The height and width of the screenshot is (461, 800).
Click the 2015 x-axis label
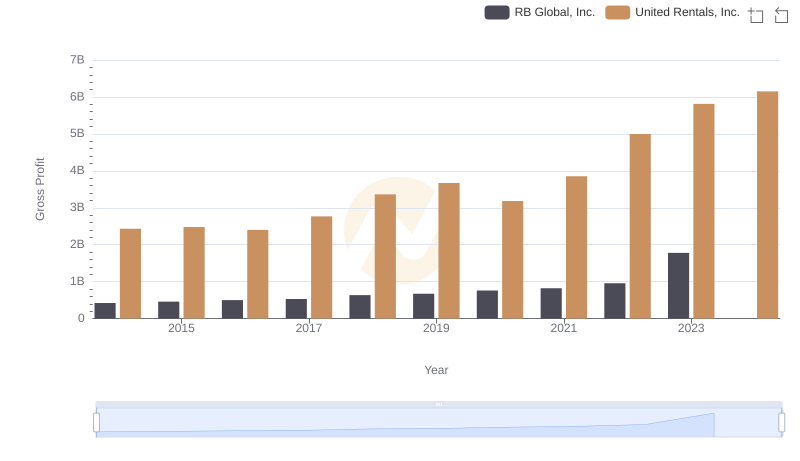tap(181, 328)
